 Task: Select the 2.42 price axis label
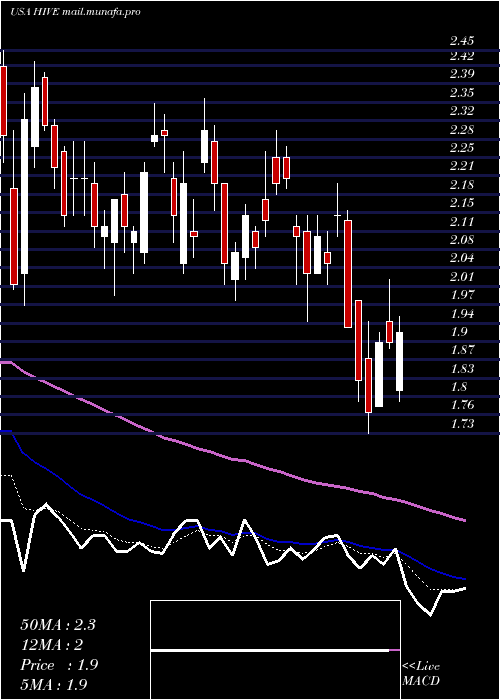point(462,56)
